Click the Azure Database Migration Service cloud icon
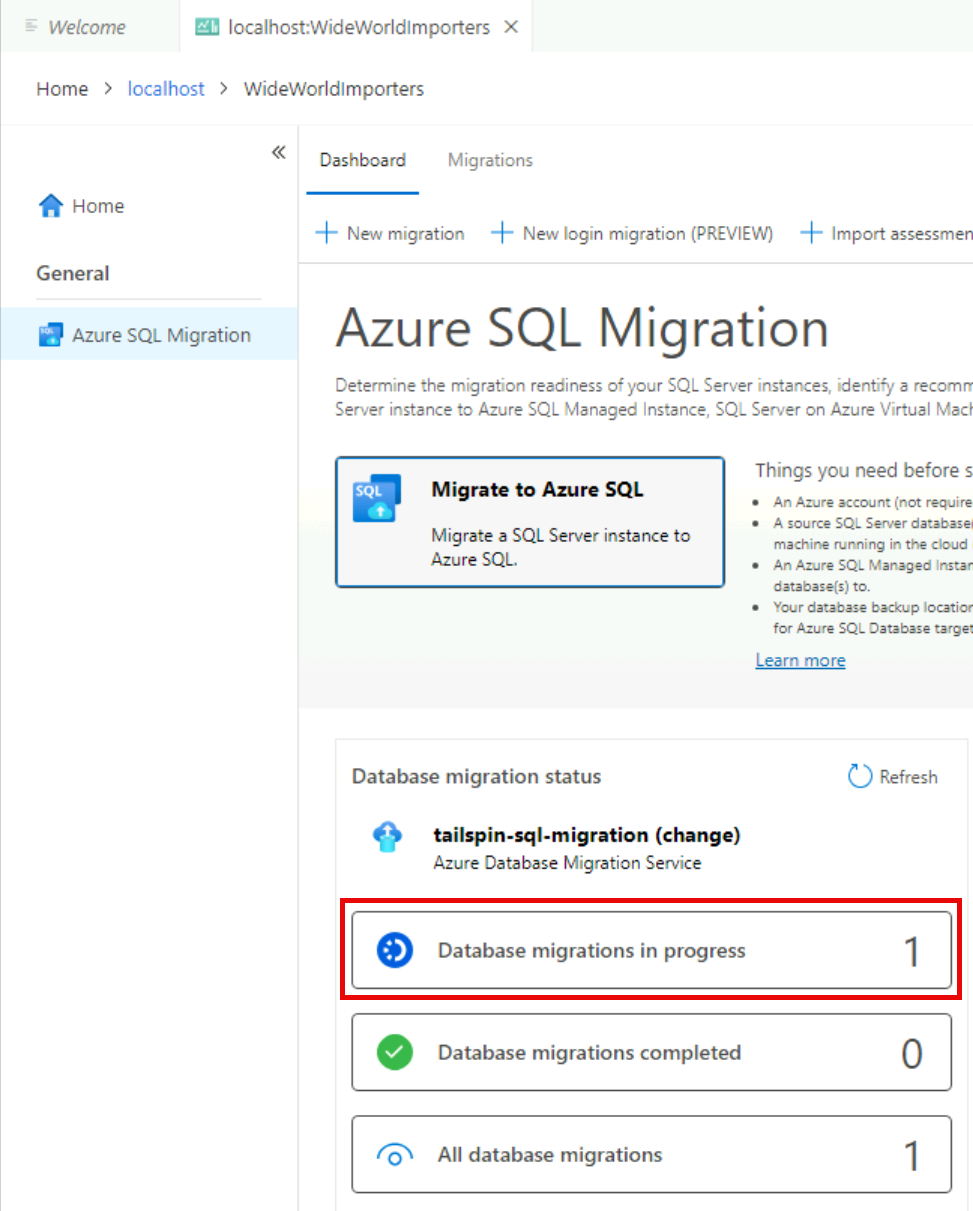 click(387, 837)
